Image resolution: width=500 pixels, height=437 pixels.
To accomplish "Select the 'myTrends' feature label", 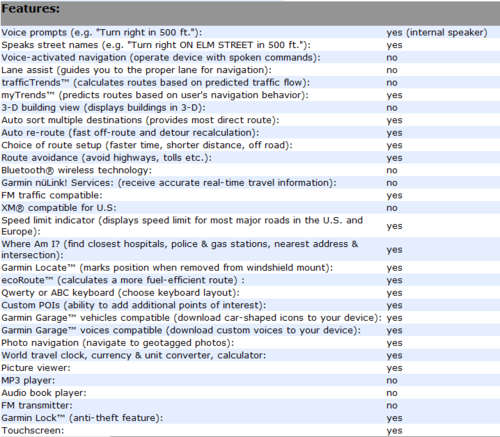I will [x=155, y=95].
